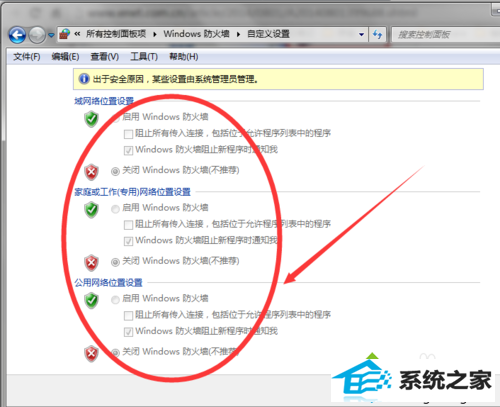Image resolution: width=500 pixels, height=407 pixels.
Task: Click green shield icon under 域网络位置设置
Action: pyautogui.click(x=91, y=119)
